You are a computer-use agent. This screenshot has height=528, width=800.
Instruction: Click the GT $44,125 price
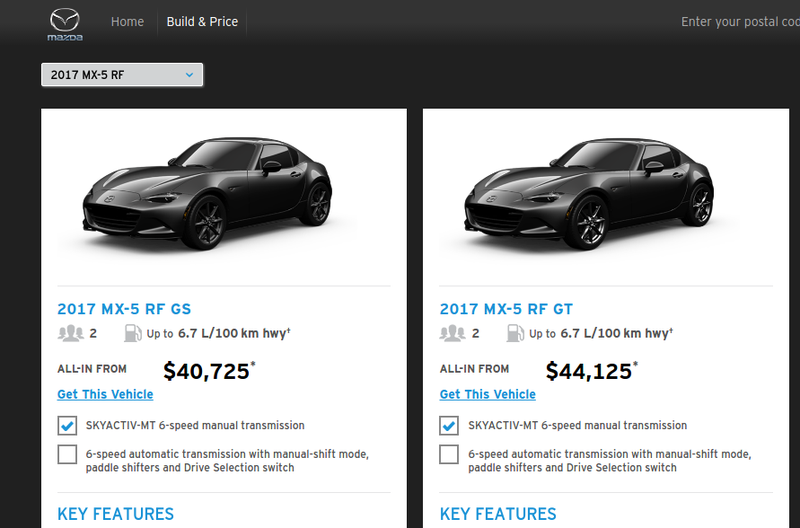click(589, 371)
